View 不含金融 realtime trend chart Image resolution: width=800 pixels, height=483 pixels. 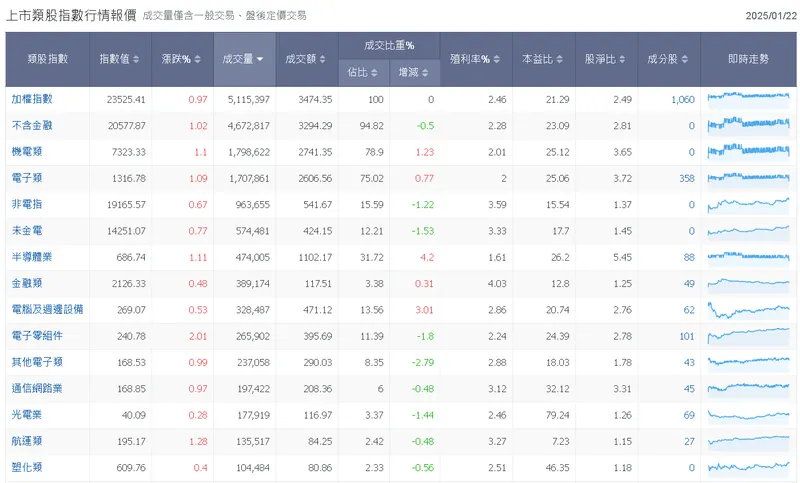click(x=748, y=125)
